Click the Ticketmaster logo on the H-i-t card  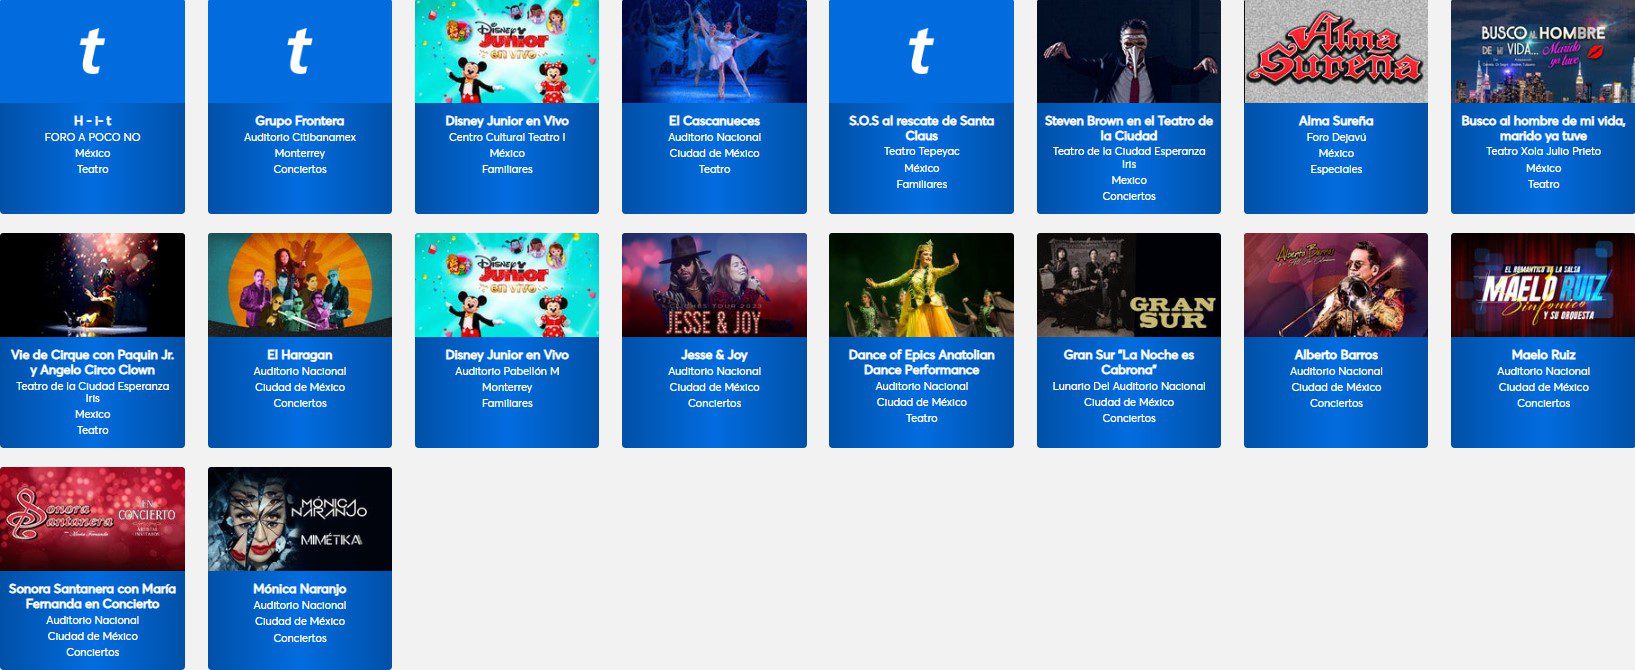pyautogui.click(x=92, y=51)
